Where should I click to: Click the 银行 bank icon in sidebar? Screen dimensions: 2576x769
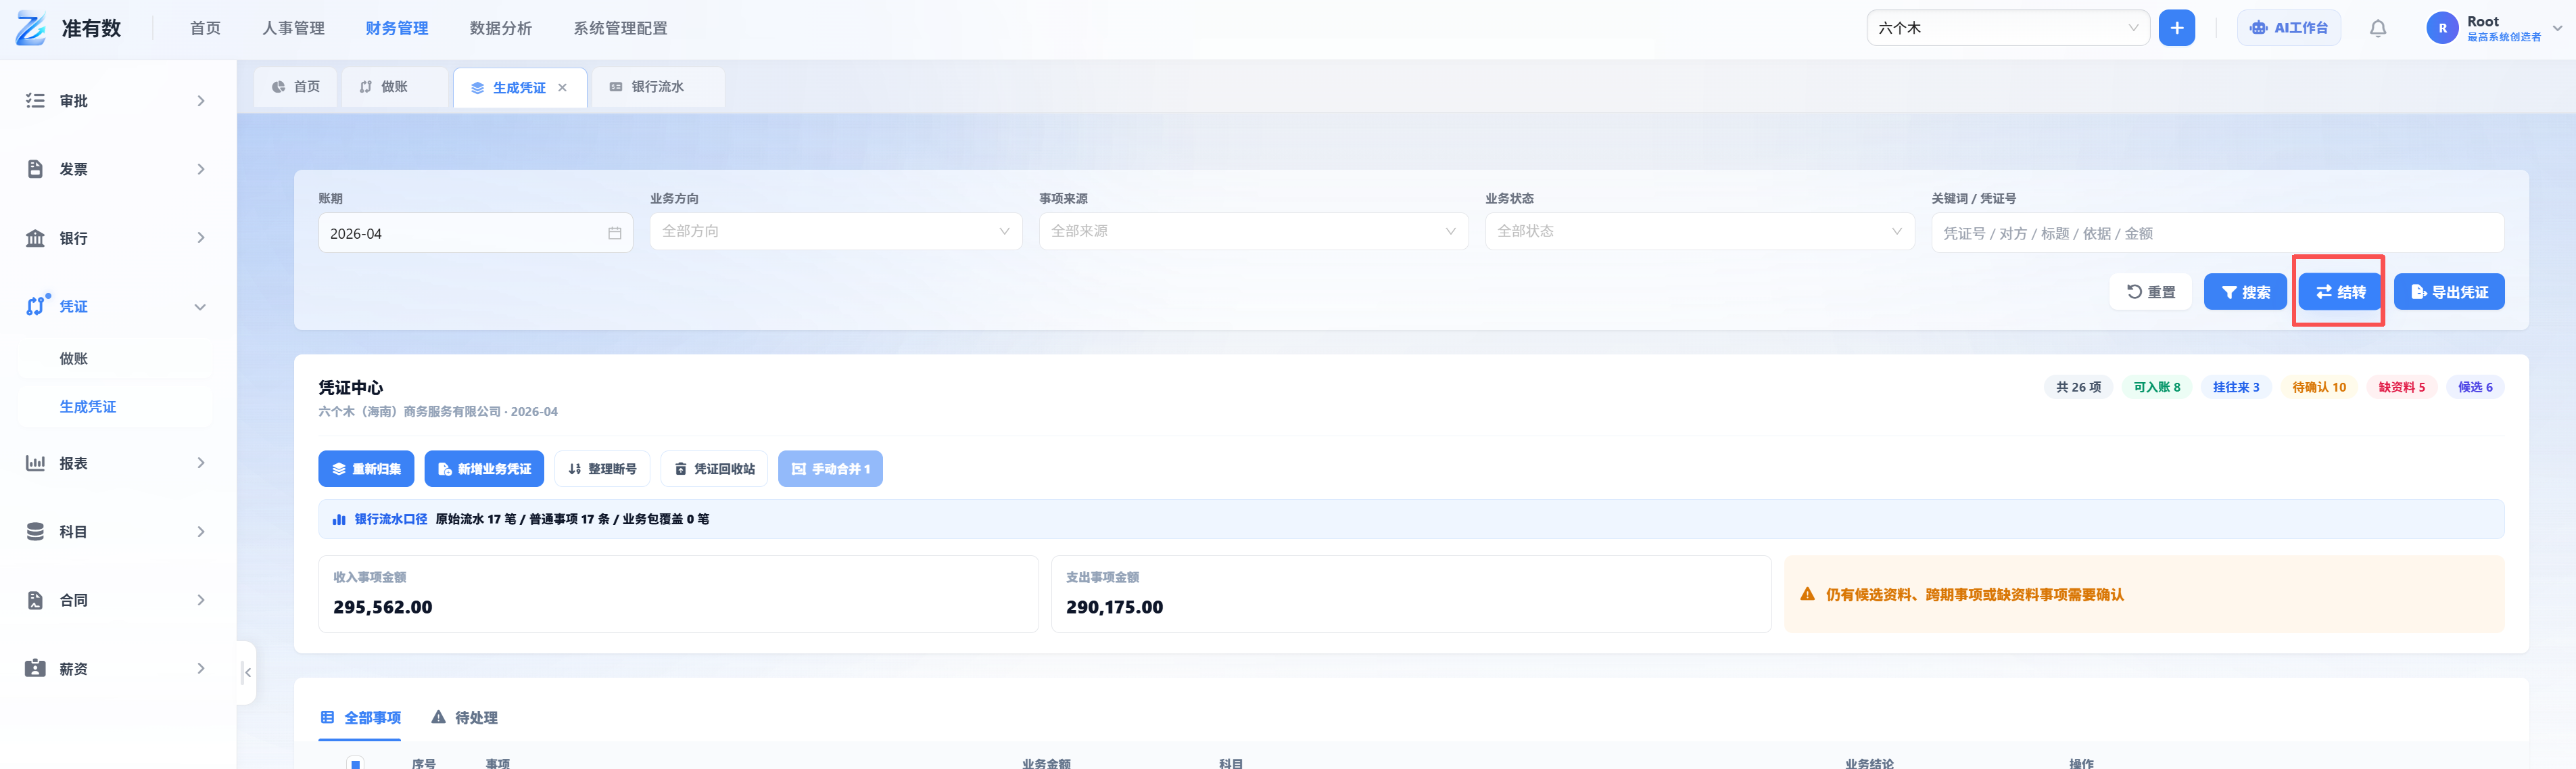(x=35, y=238)
